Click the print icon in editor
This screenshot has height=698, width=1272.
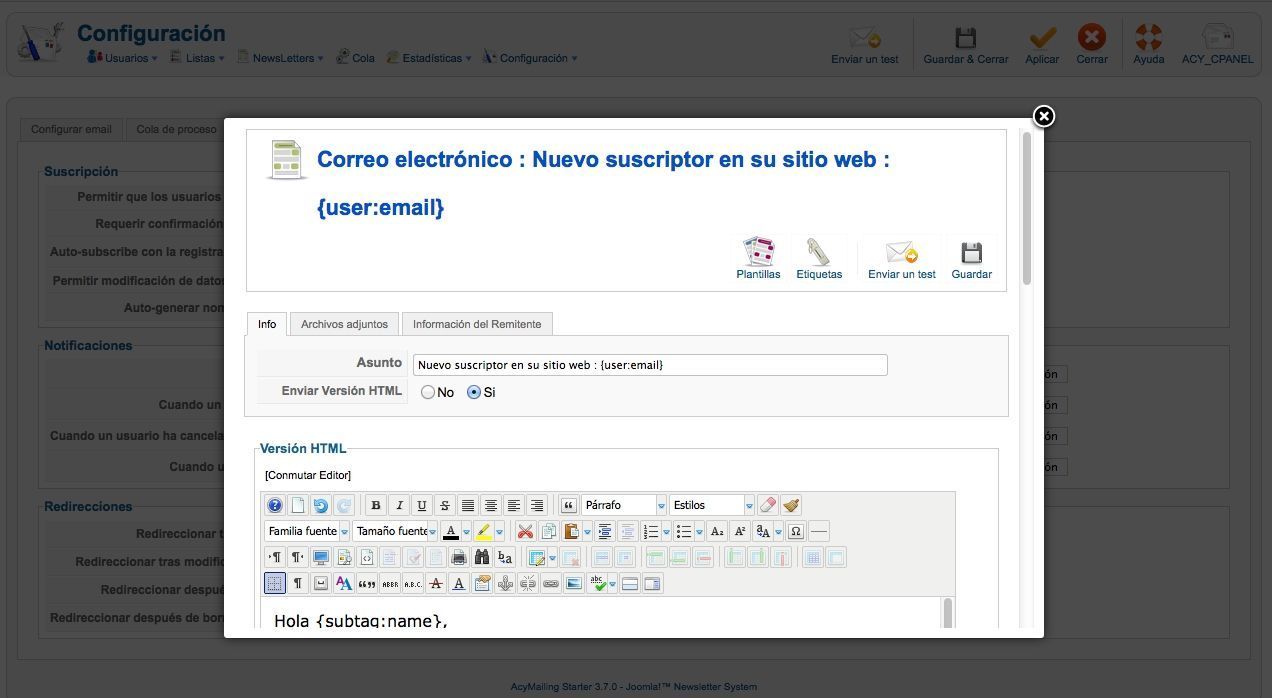459,557
